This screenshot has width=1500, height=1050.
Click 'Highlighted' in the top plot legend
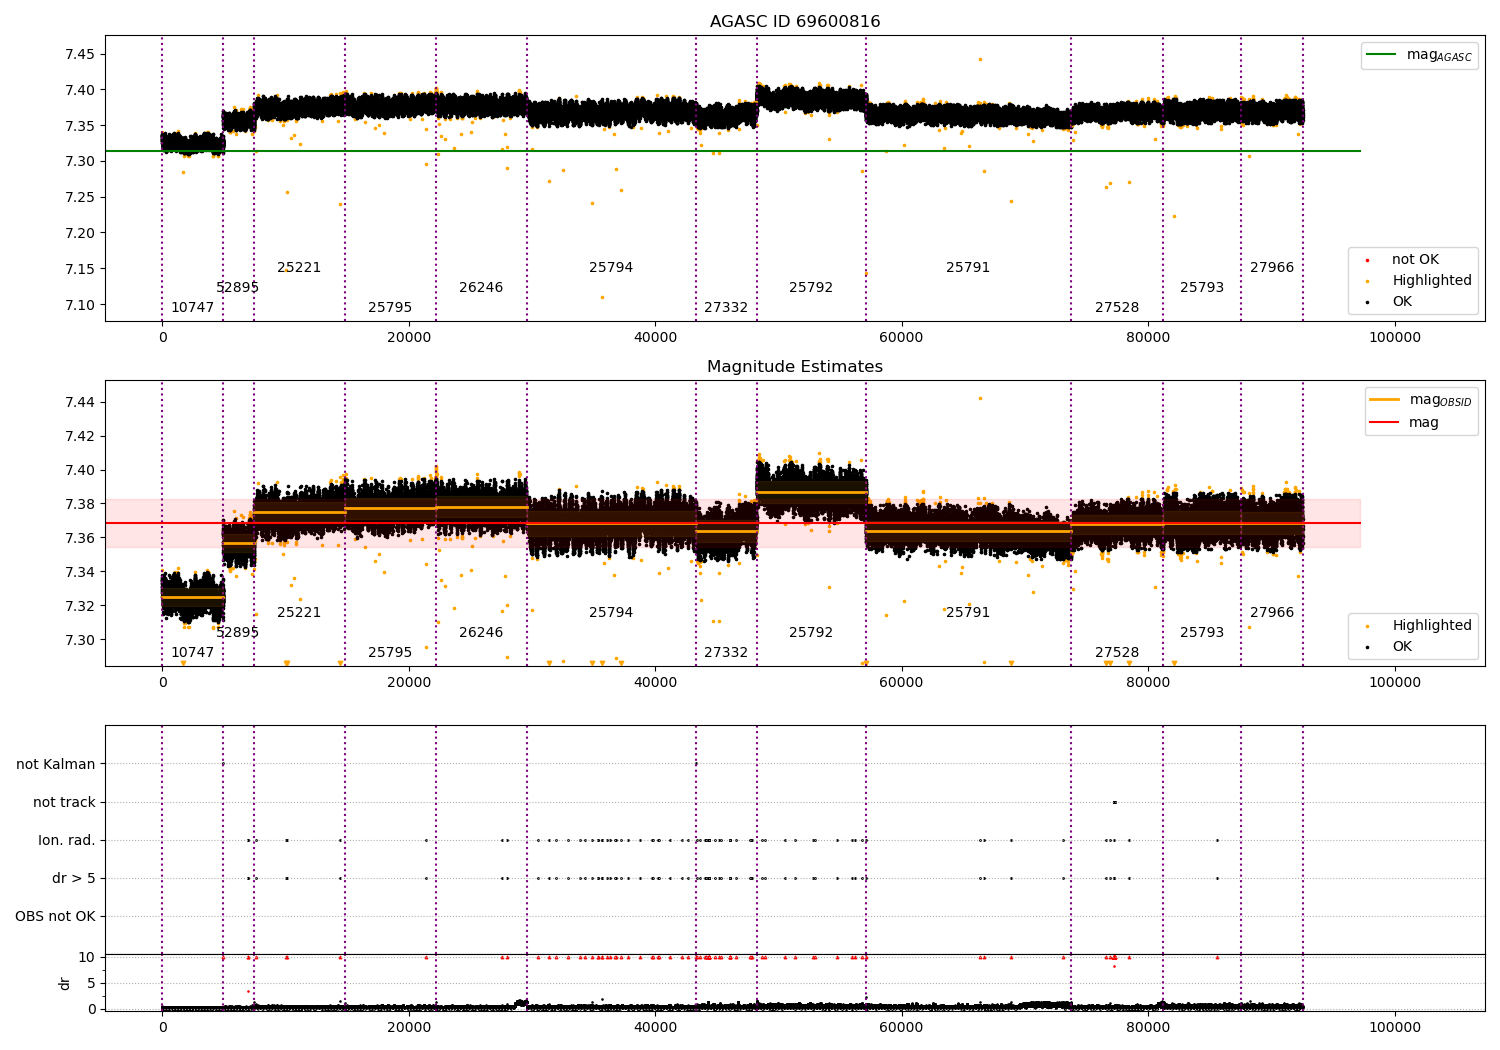point(1431,281)
